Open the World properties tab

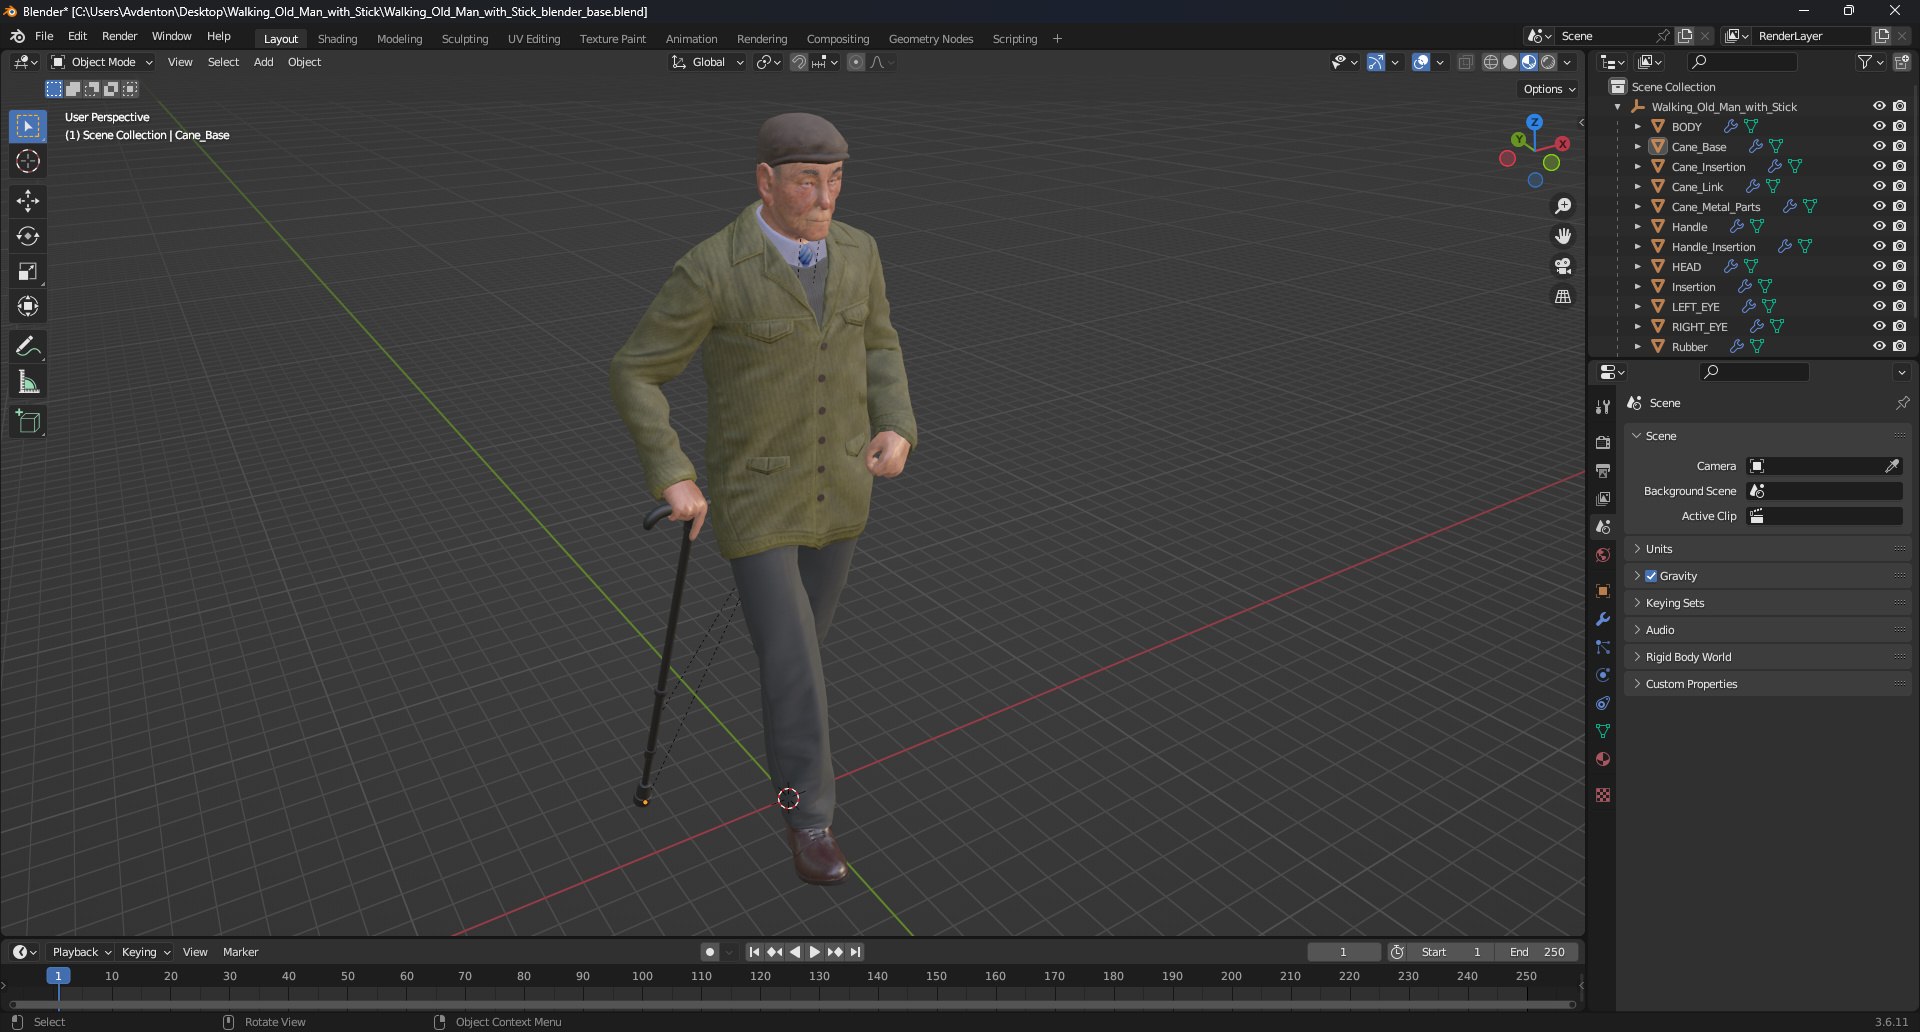pos(1603,555)
